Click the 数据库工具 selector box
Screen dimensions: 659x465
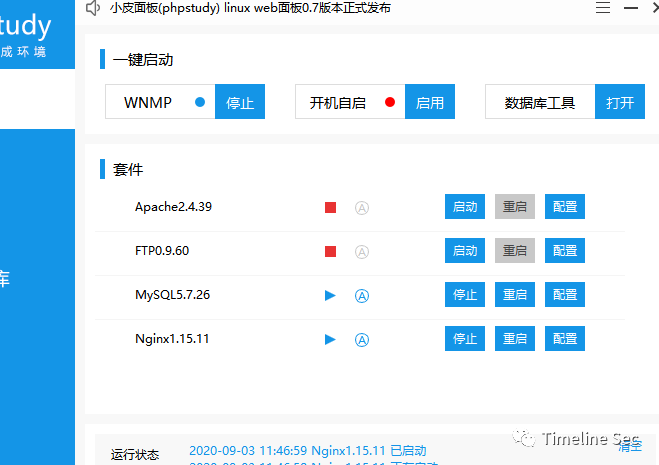pyautogui.click(x=540, y=101)
